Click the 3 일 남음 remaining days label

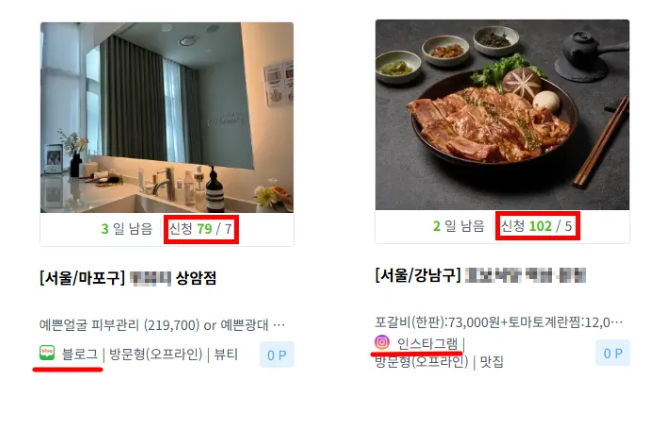coord(127,229)
